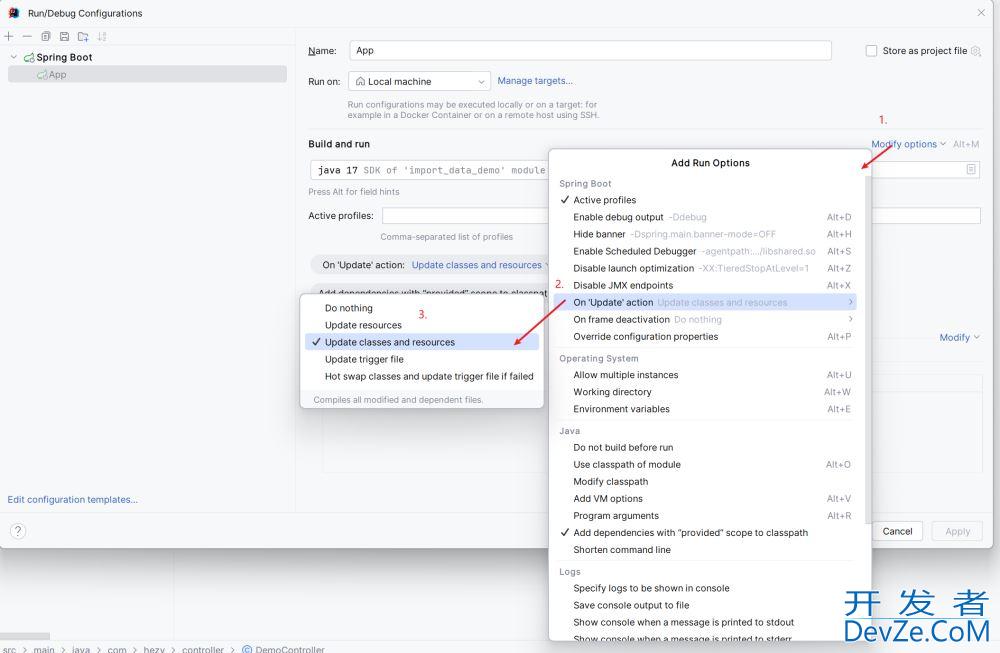The height and width of the screenshot is (653, 1000).
Task: Open the Modify dropdown link
Action: (x=959, y=337)
